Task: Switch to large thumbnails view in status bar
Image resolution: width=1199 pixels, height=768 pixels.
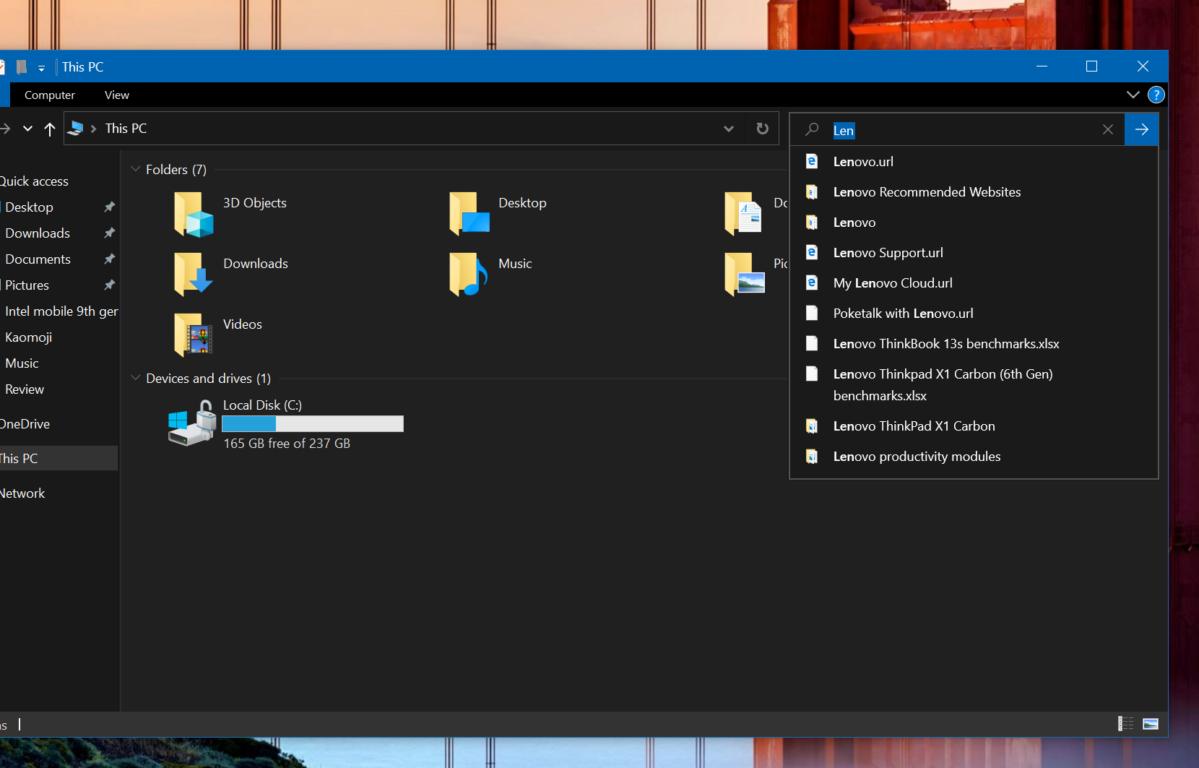Action: [1150, 723]
